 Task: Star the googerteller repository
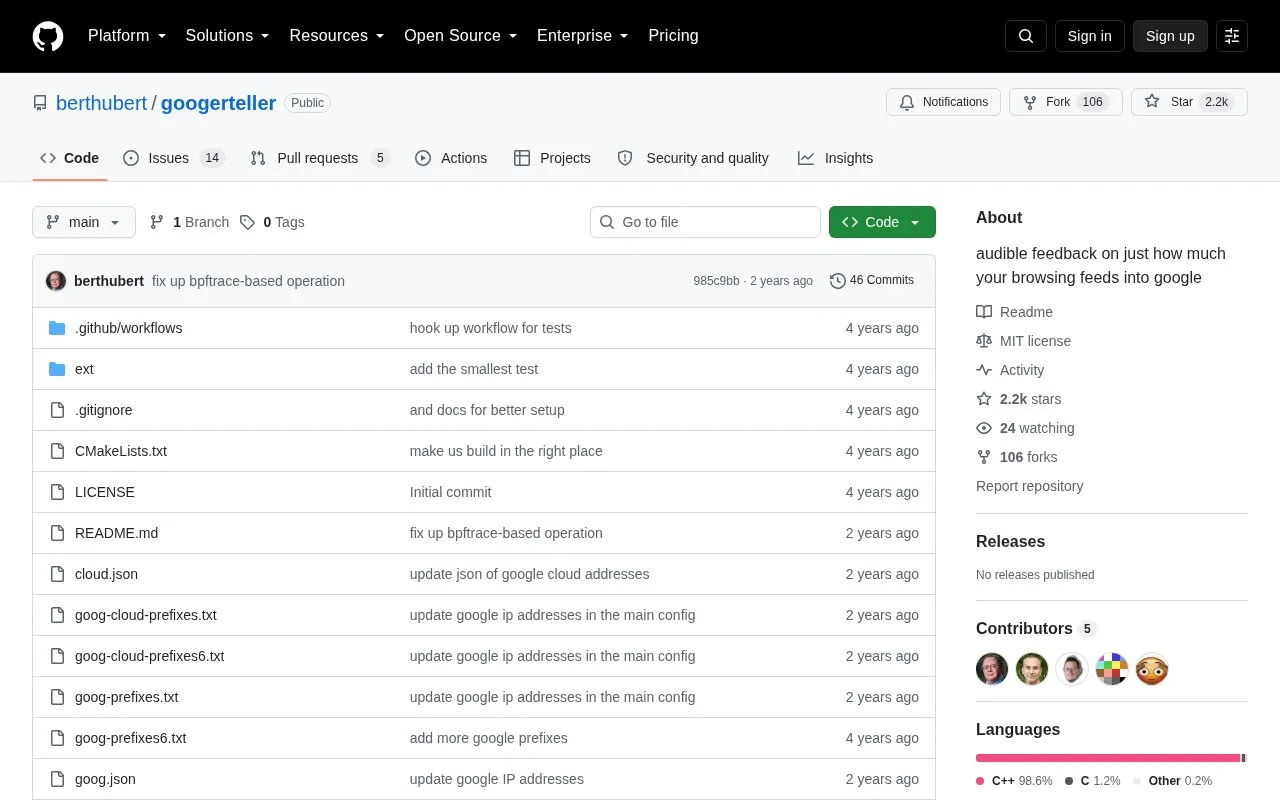click(1189, 102)
